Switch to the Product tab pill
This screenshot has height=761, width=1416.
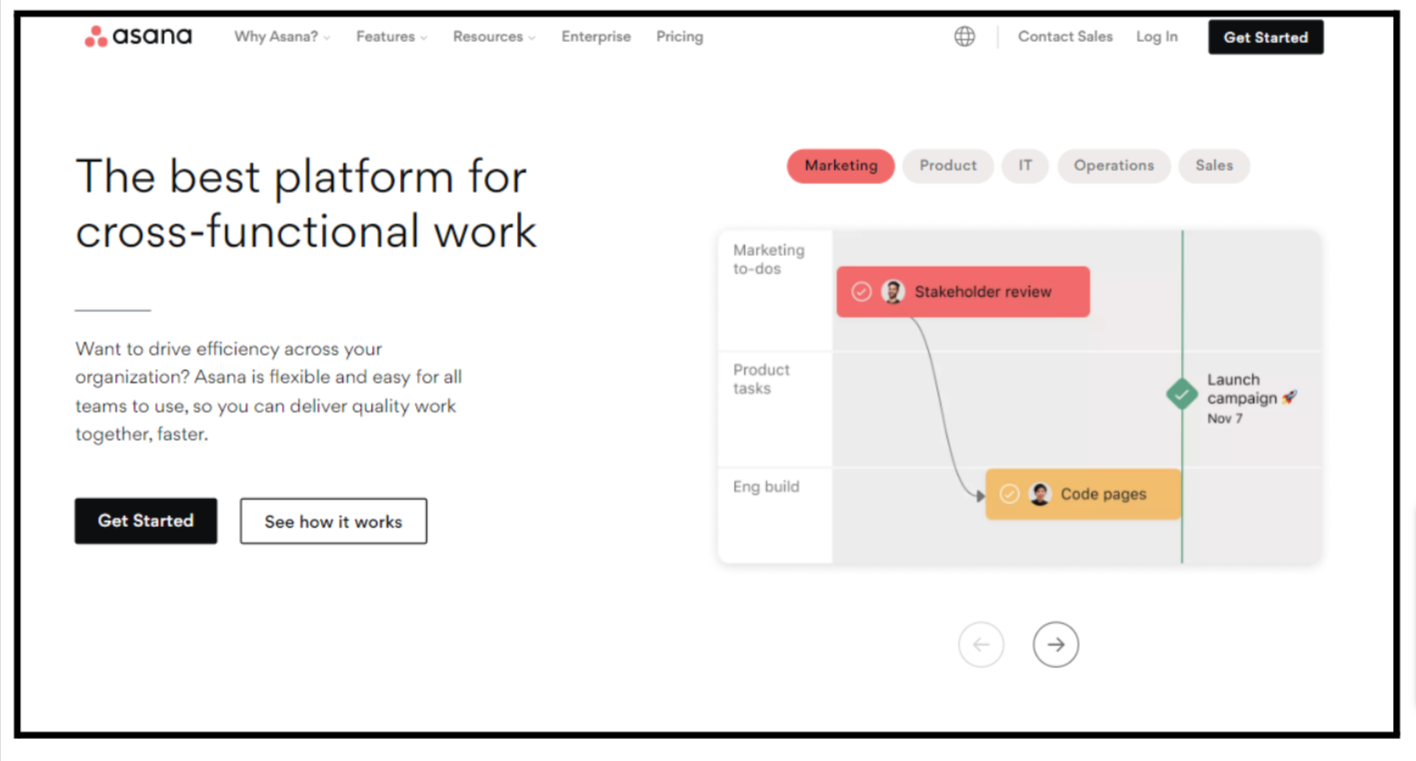coord(947,166)
